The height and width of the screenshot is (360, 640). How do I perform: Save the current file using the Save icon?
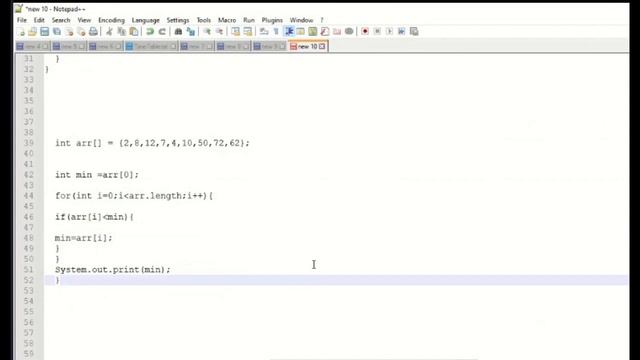(44, 31)
